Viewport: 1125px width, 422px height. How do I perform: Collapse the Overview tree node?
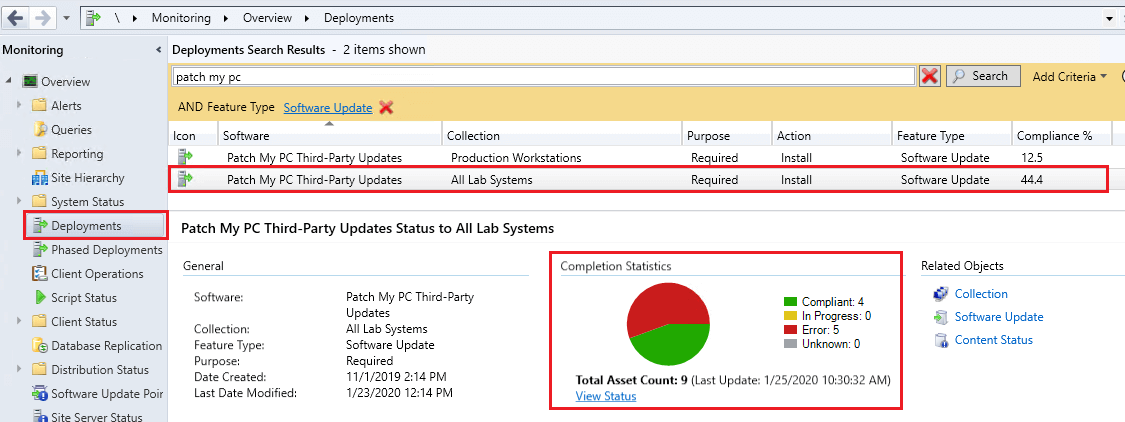[9, 81]
